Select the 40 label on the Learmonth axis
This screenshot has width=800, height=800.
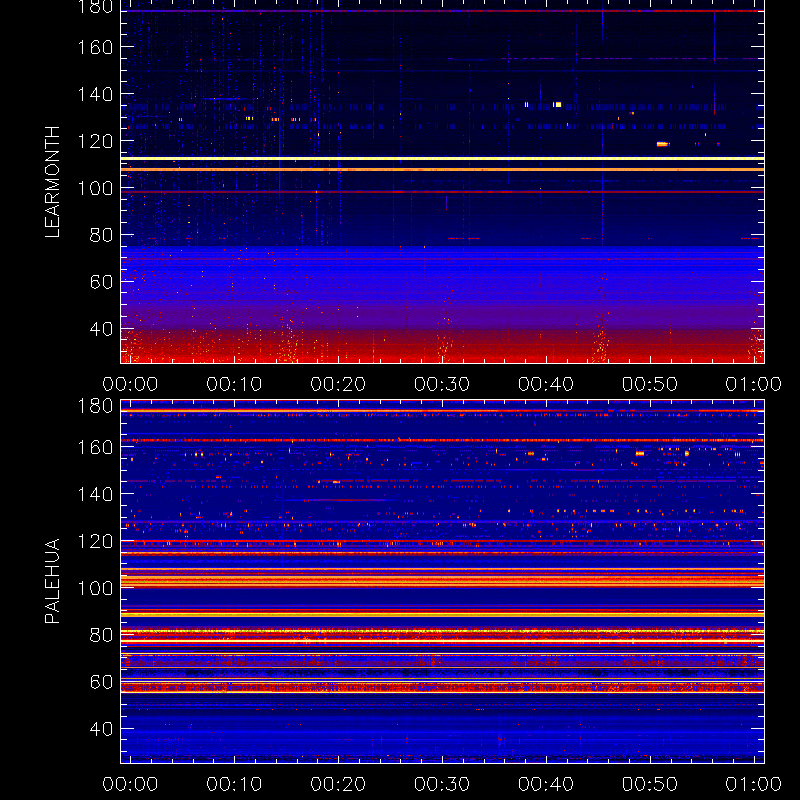[101, 329]
